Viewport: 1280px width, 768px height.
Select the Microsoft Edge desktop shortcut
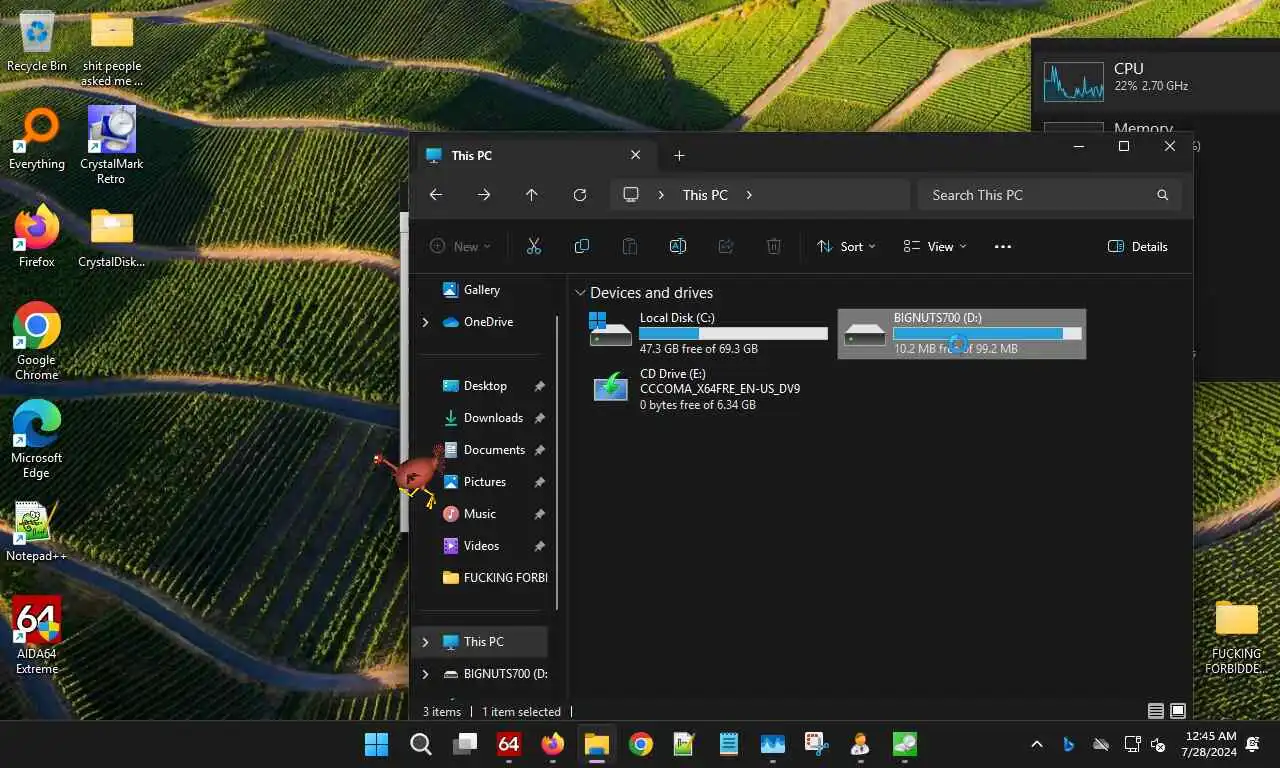tap(37, 441)
